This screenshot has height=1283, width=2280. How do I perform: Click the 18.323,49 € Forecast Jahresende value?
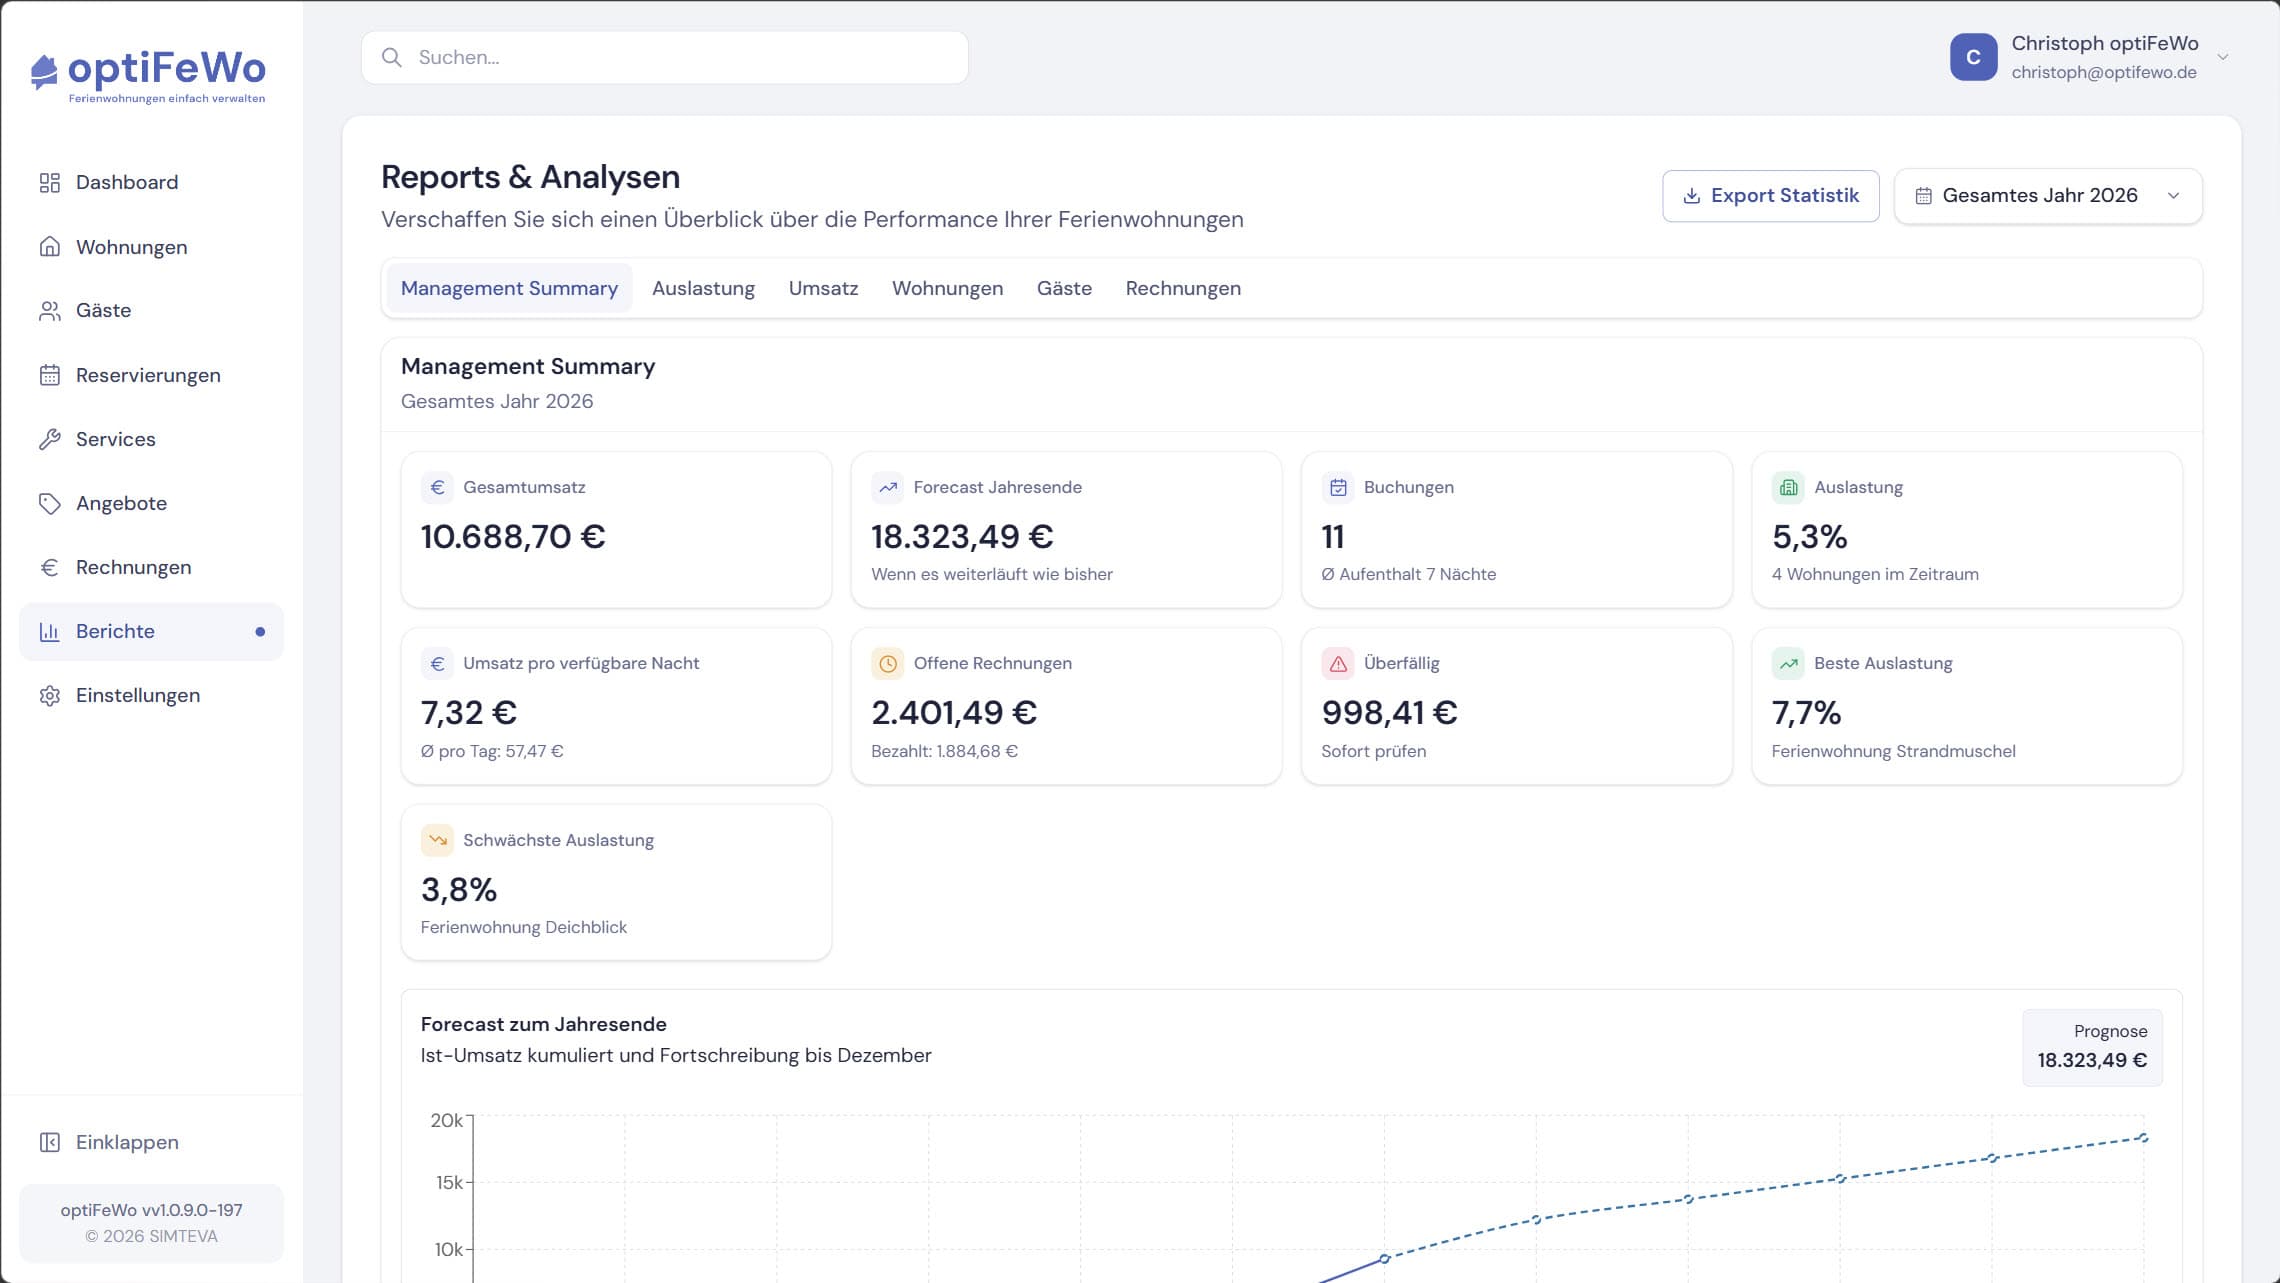pyautogui.click(x=962, y=537)
